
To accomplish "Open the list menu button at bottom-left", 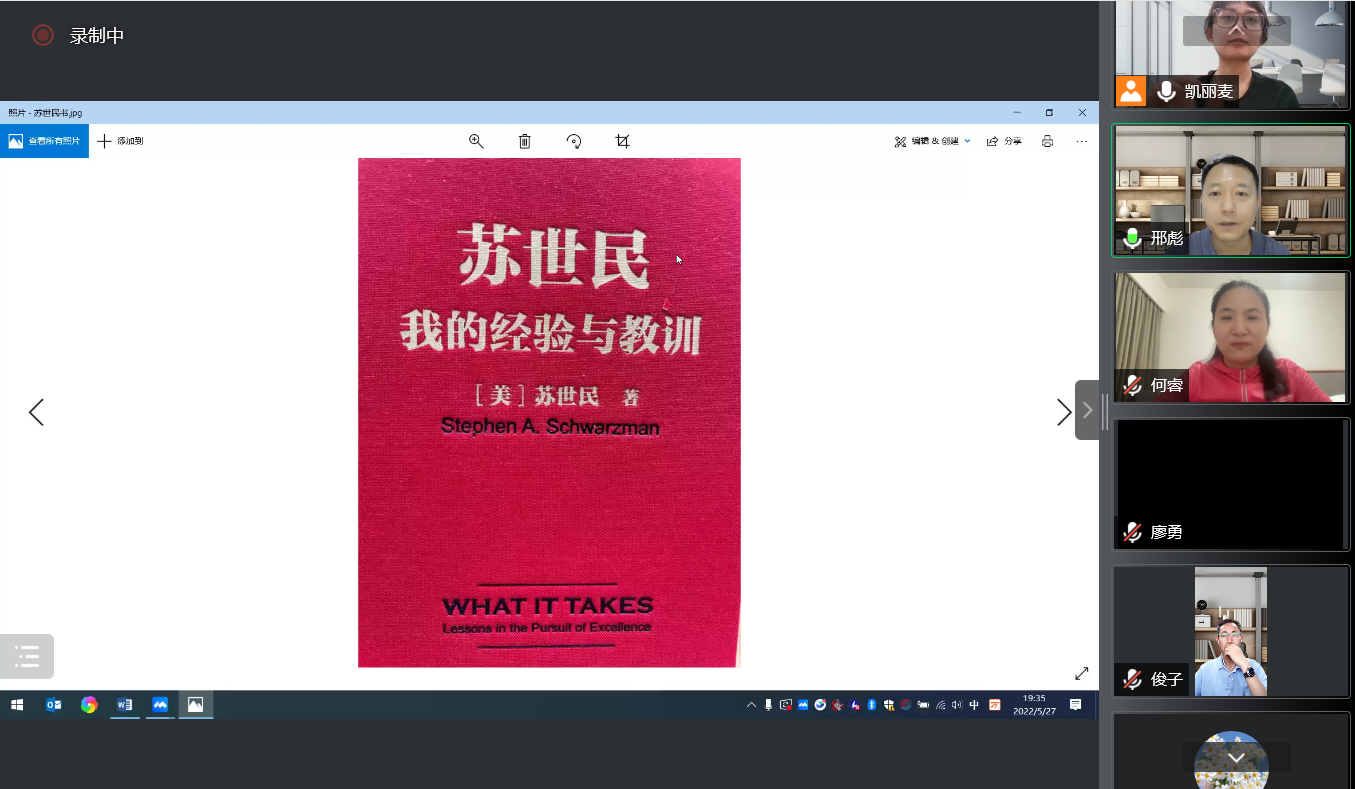I will (x=27, y=656).
